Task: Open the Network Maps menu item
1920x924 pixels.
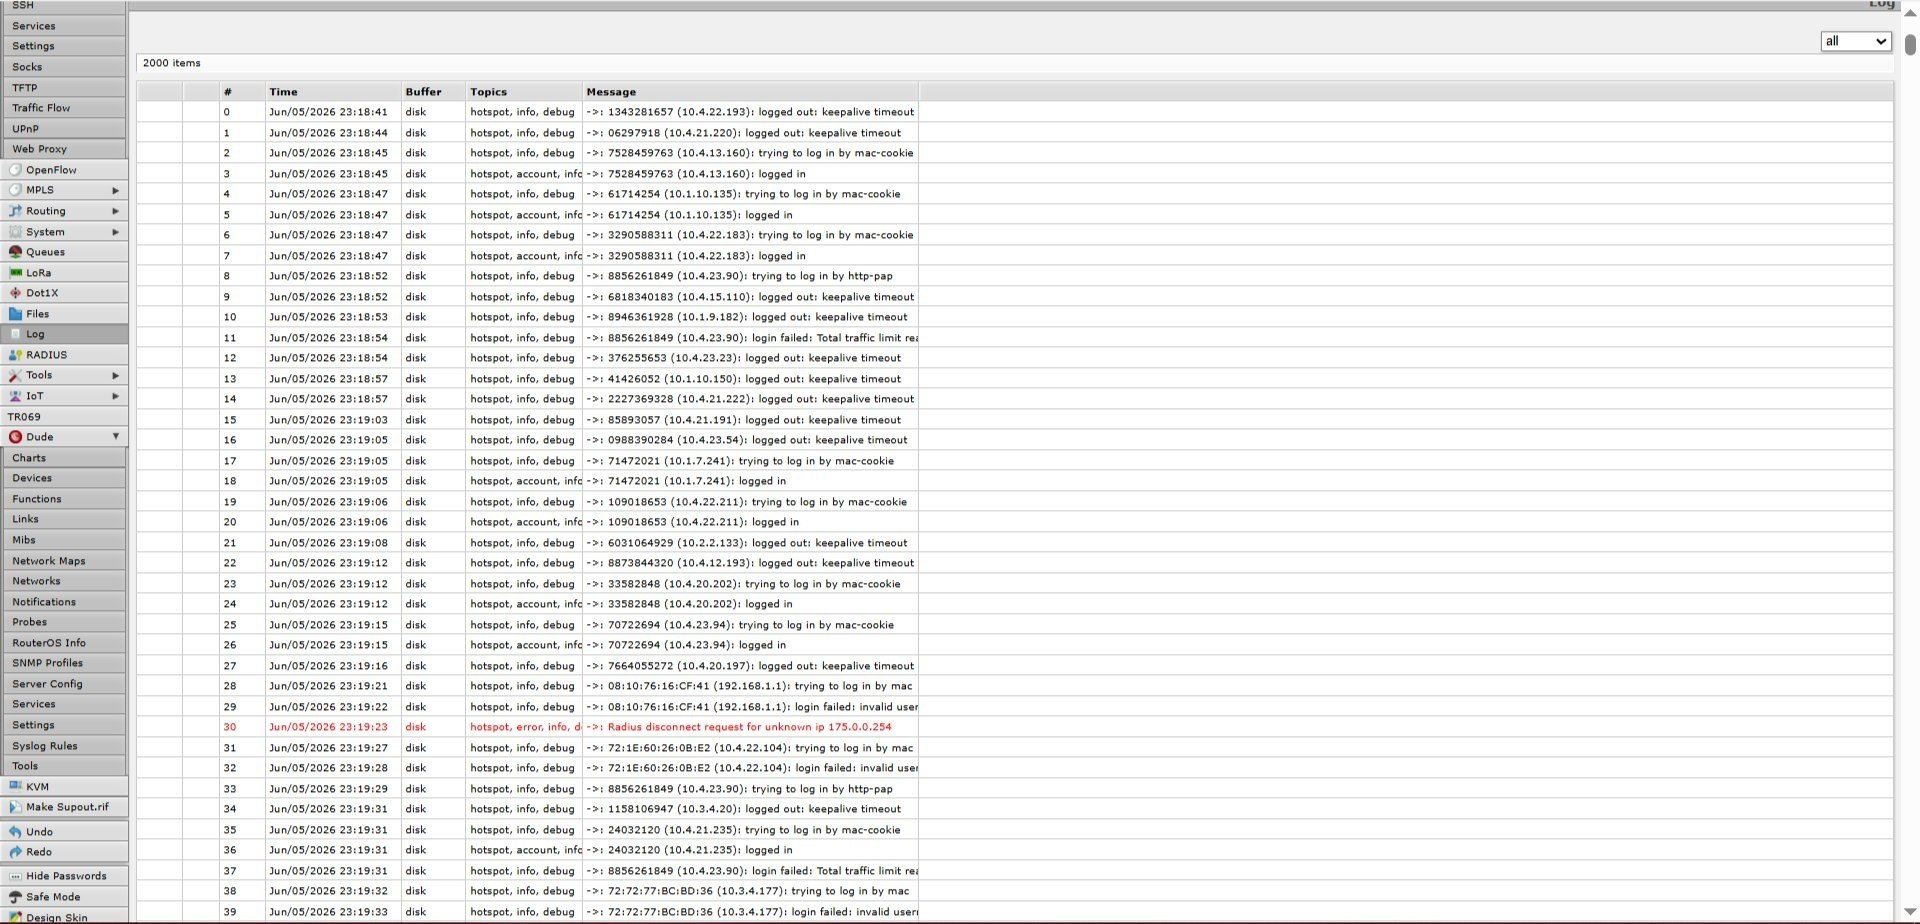Action: point(64,561)
